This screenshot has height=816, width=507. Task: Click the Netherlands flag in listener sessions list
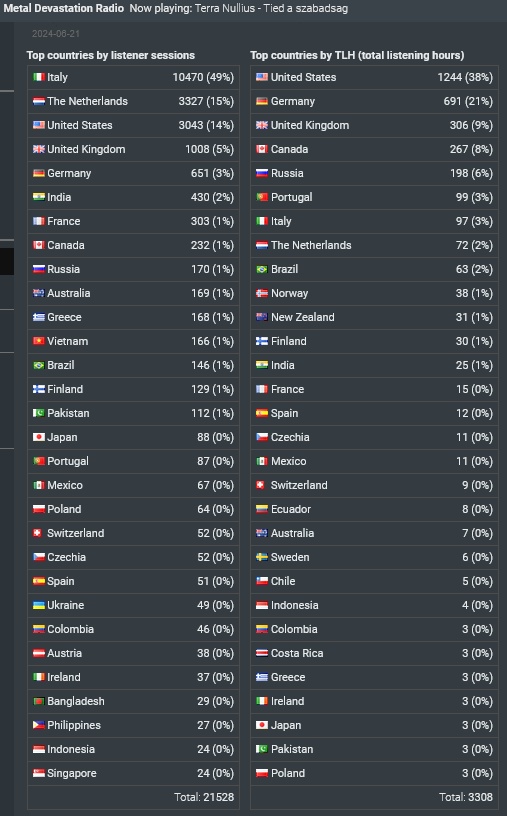click(x=39, y=101)
